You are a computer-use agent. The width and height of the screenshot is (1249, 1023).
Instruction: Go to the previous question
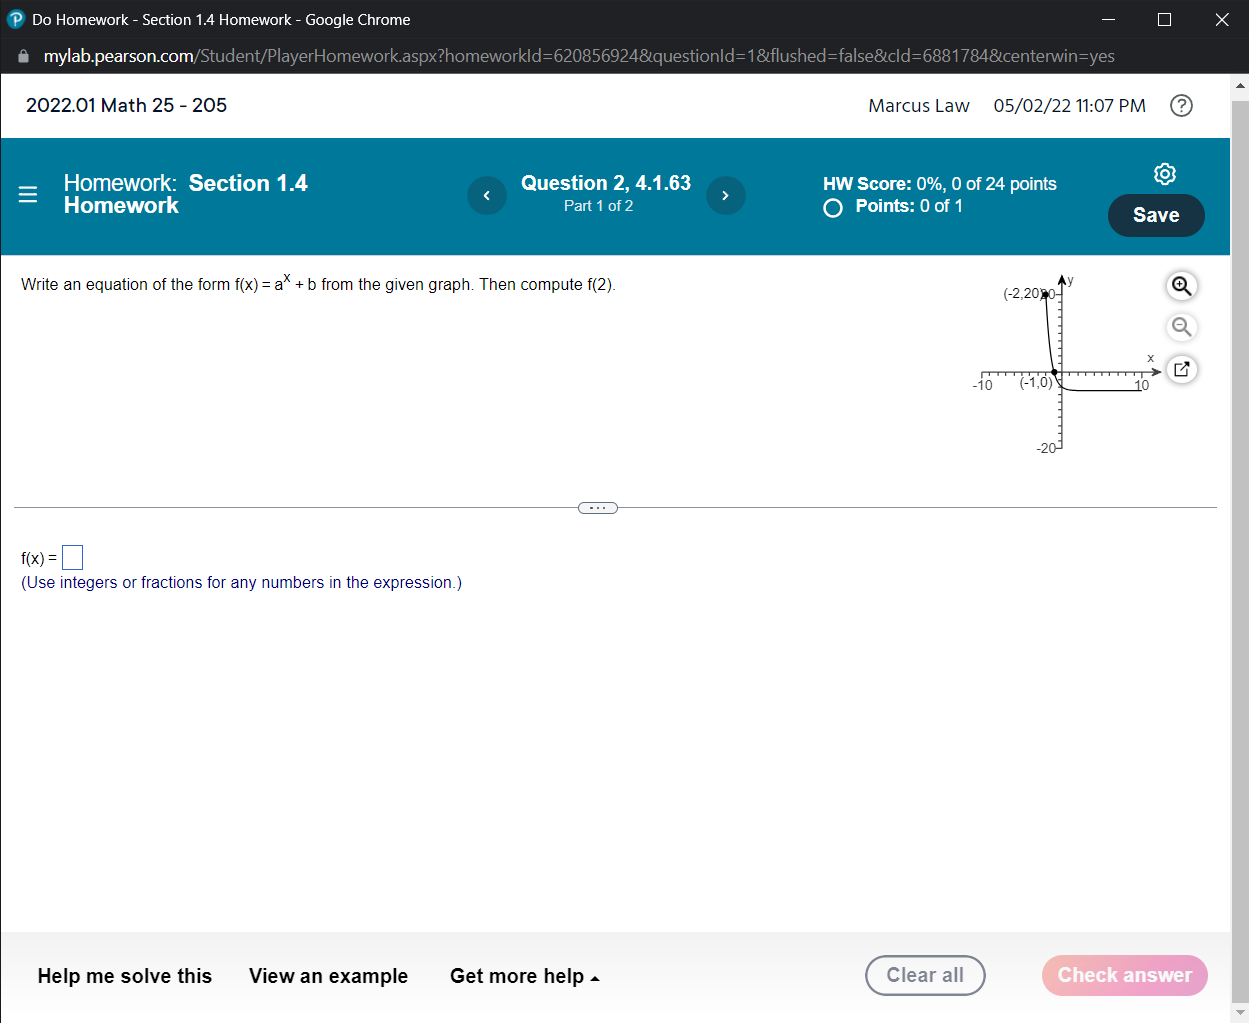[487, 195]
